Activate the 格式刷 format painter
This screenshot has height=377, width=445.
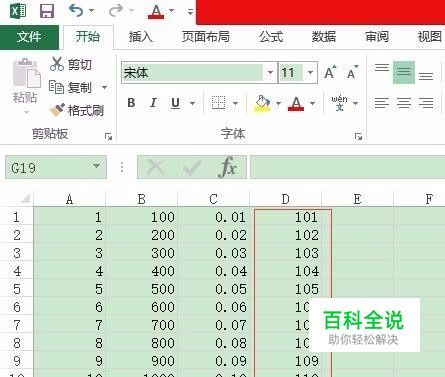click(77, 110)
